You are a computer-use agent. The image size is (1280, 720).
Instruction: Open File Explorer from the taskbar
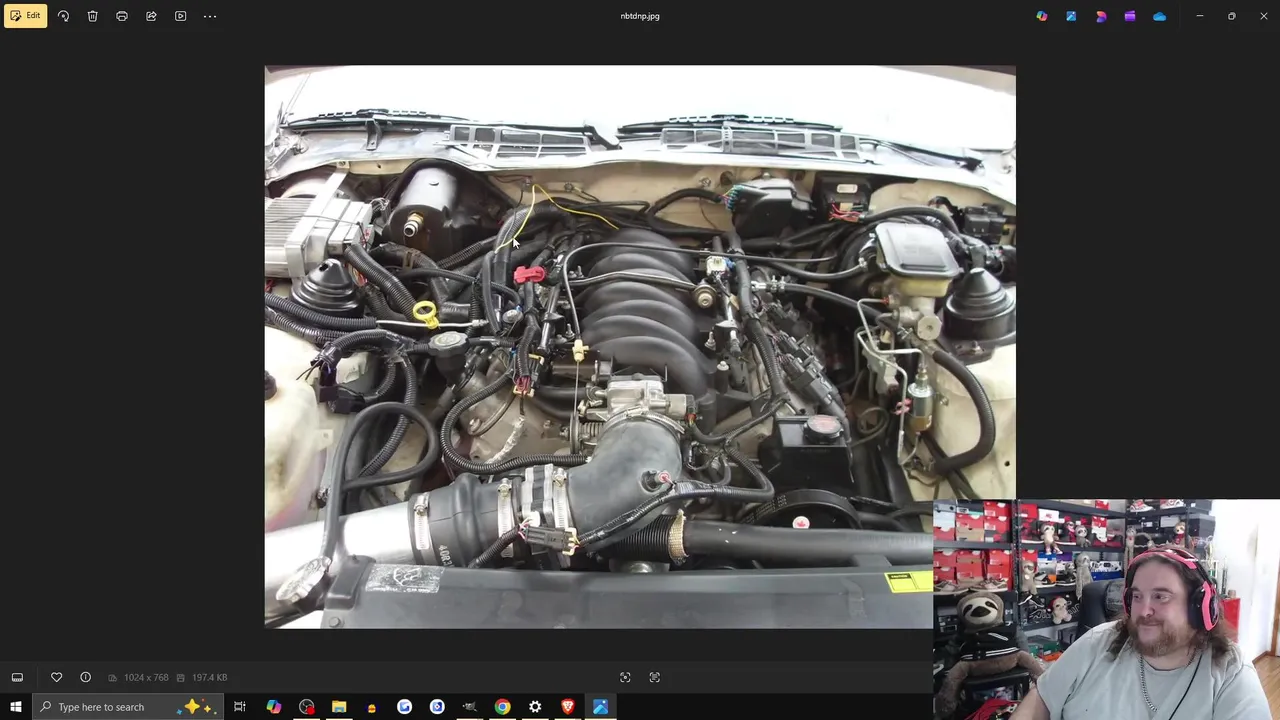[339, 707]
